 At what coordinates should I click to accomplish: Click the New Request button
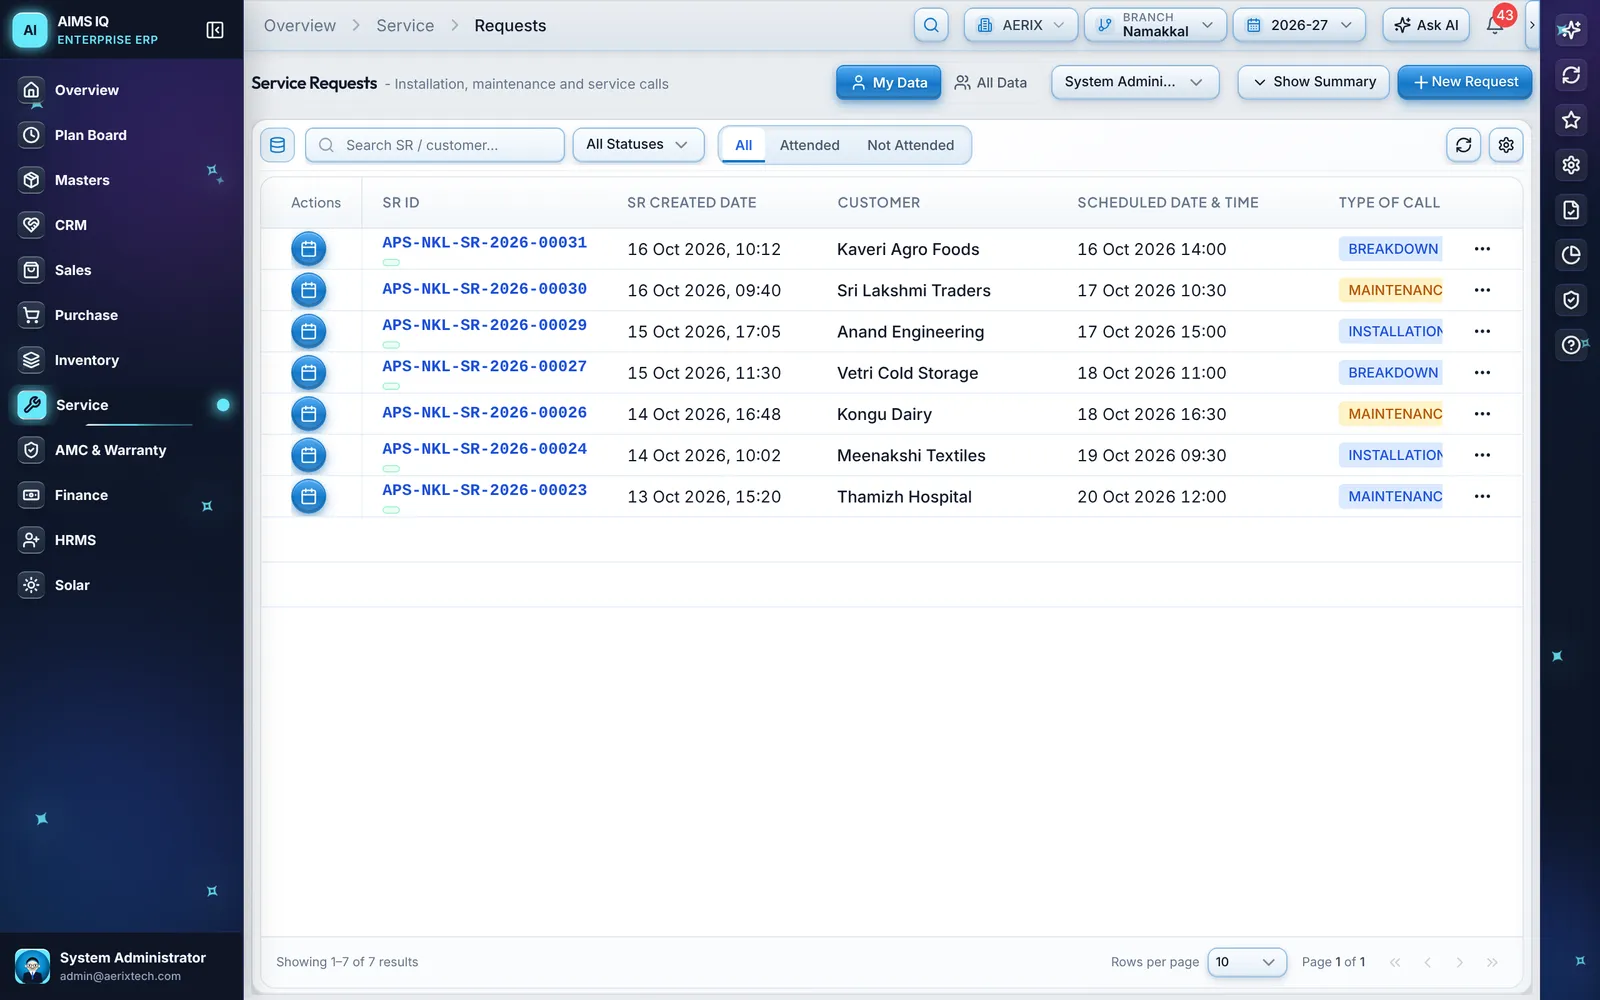point(1465,82)
